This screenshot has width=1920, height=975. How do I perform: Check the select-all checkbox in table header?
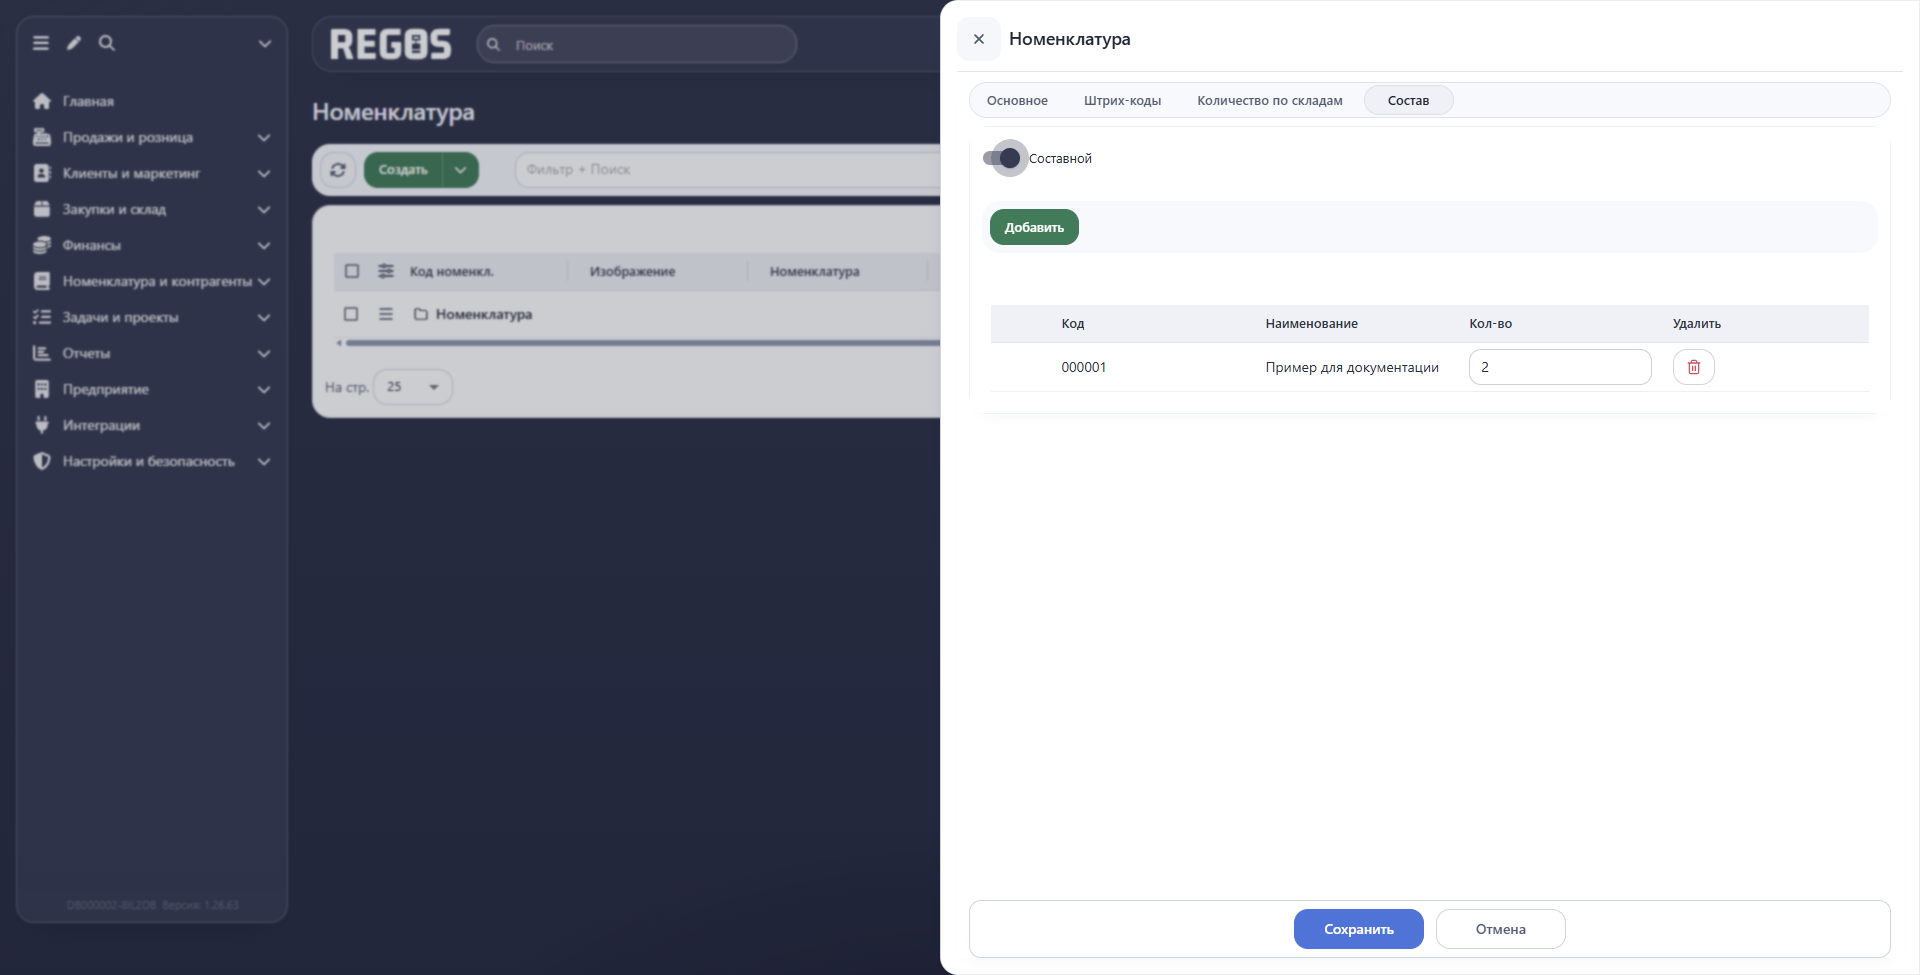coord(352,271)
